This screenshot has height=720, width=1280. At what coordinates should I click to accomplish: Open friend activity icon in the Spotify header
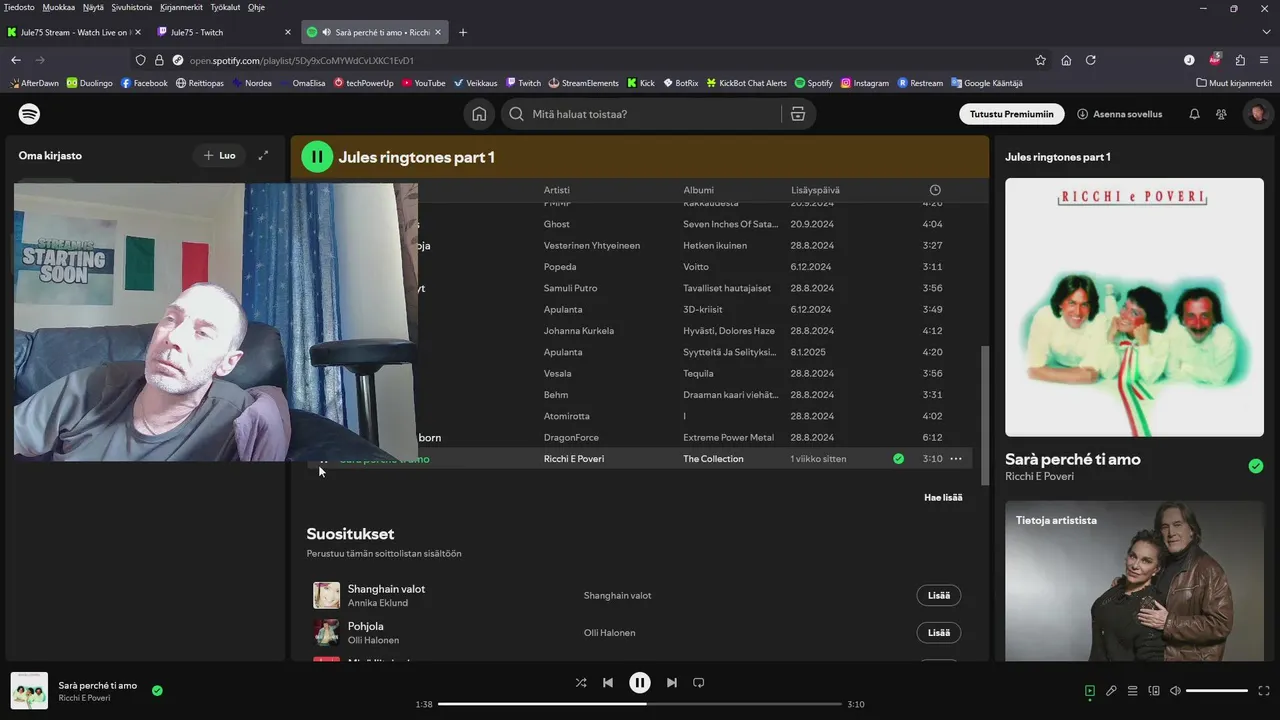click(1221, 114)
